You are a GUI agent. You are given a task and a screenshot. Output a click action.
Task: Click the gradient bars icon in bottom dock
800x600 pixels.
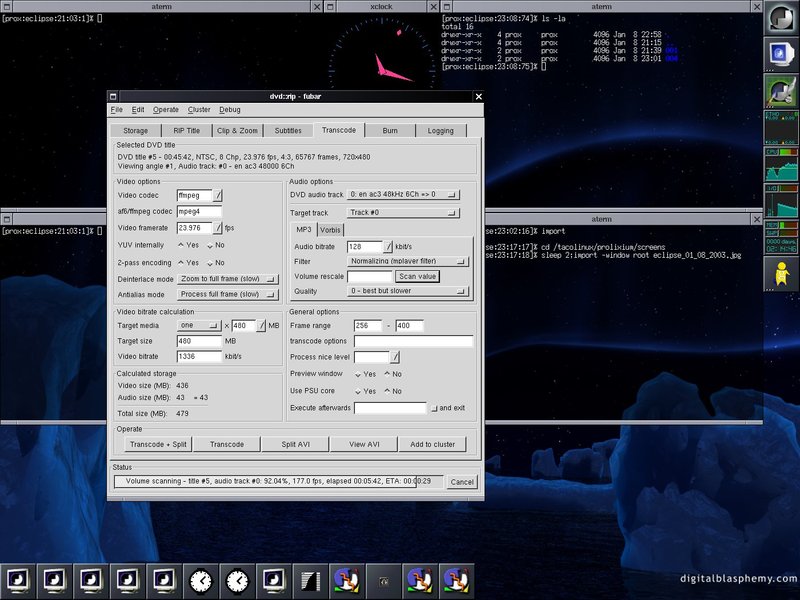(x=309, y=579)
